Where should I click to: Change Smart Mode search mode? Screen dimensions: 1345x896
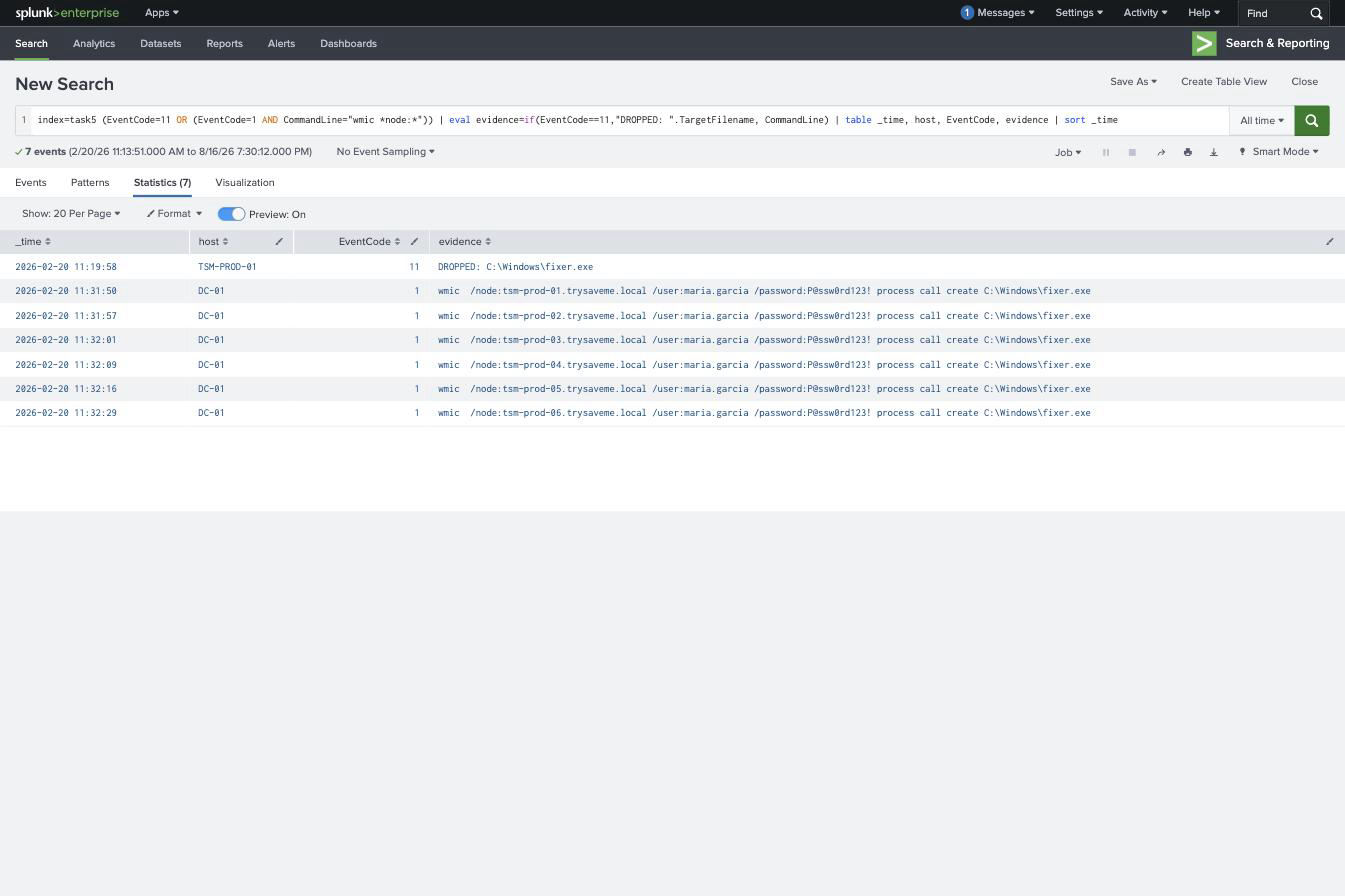(x=1279, y=152)
